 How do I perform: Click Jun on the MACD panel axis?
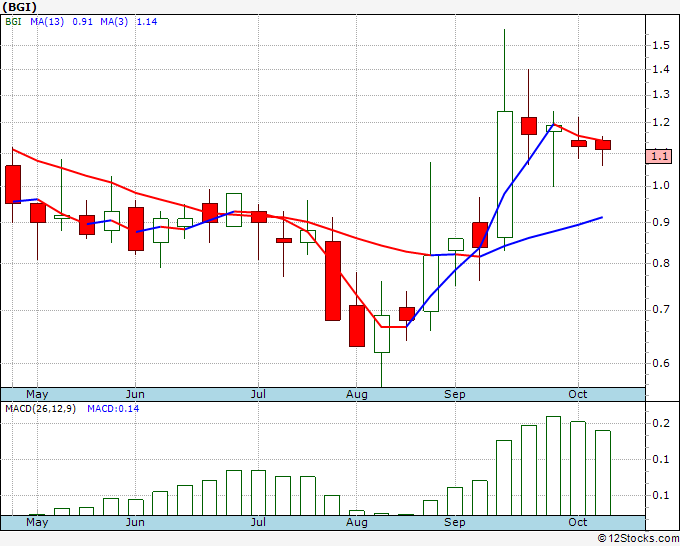click(135, 522)
